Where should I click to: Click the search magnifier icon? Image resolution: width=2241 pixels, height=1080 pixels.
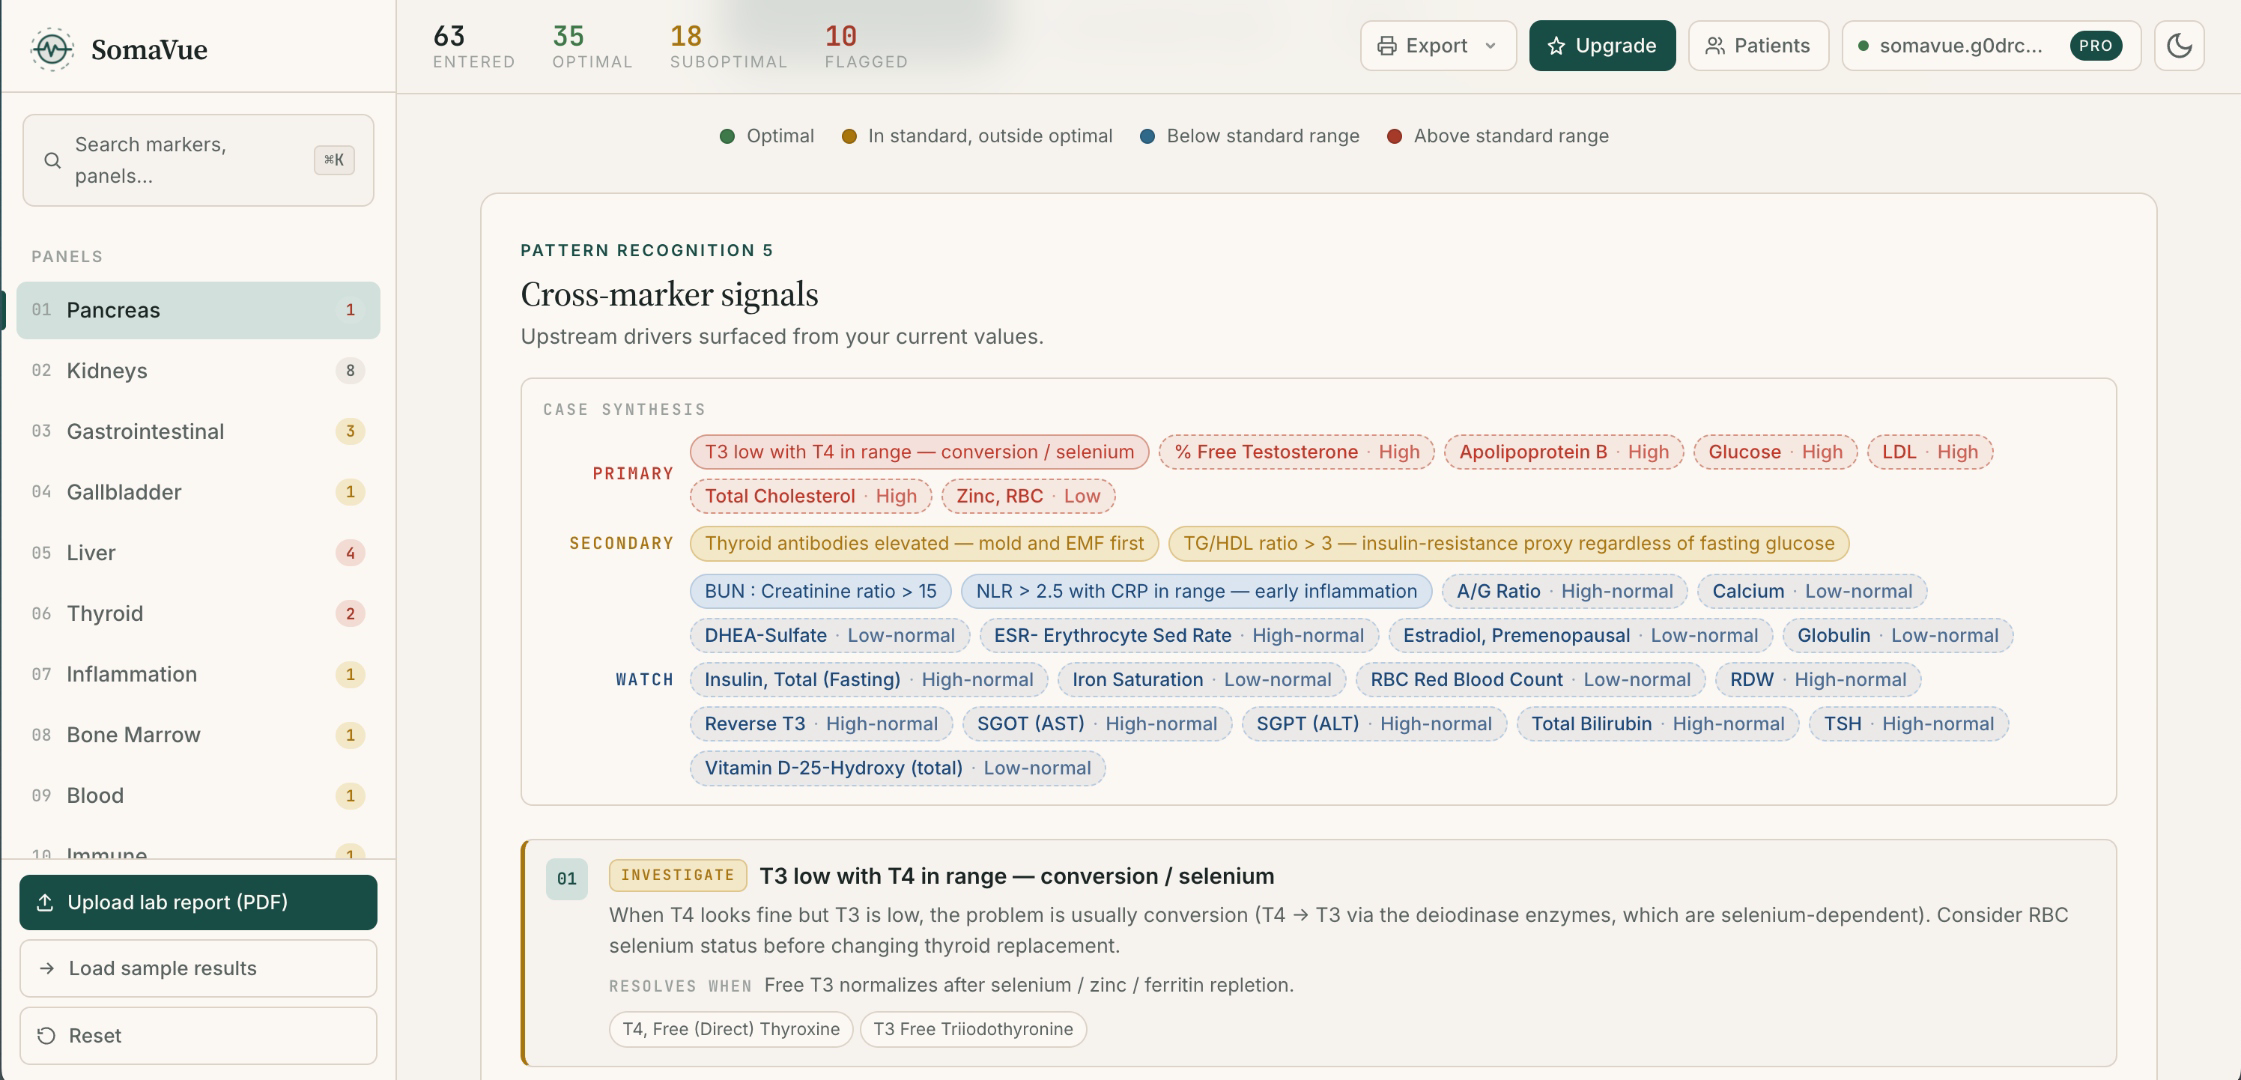coord(52,160)
